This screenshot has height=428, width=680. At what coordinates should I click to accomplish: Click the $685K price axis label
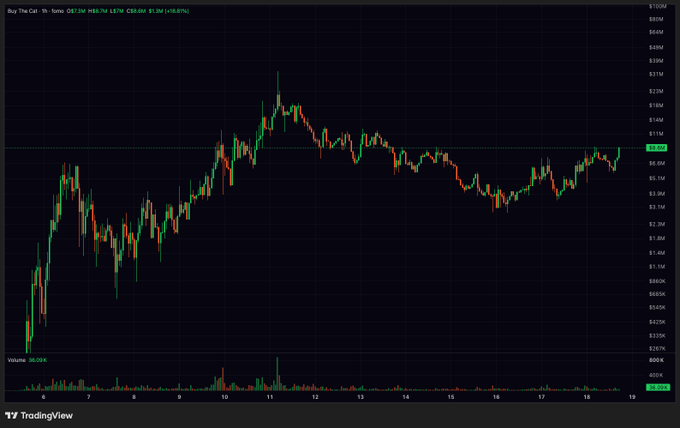tap(657, 294)
